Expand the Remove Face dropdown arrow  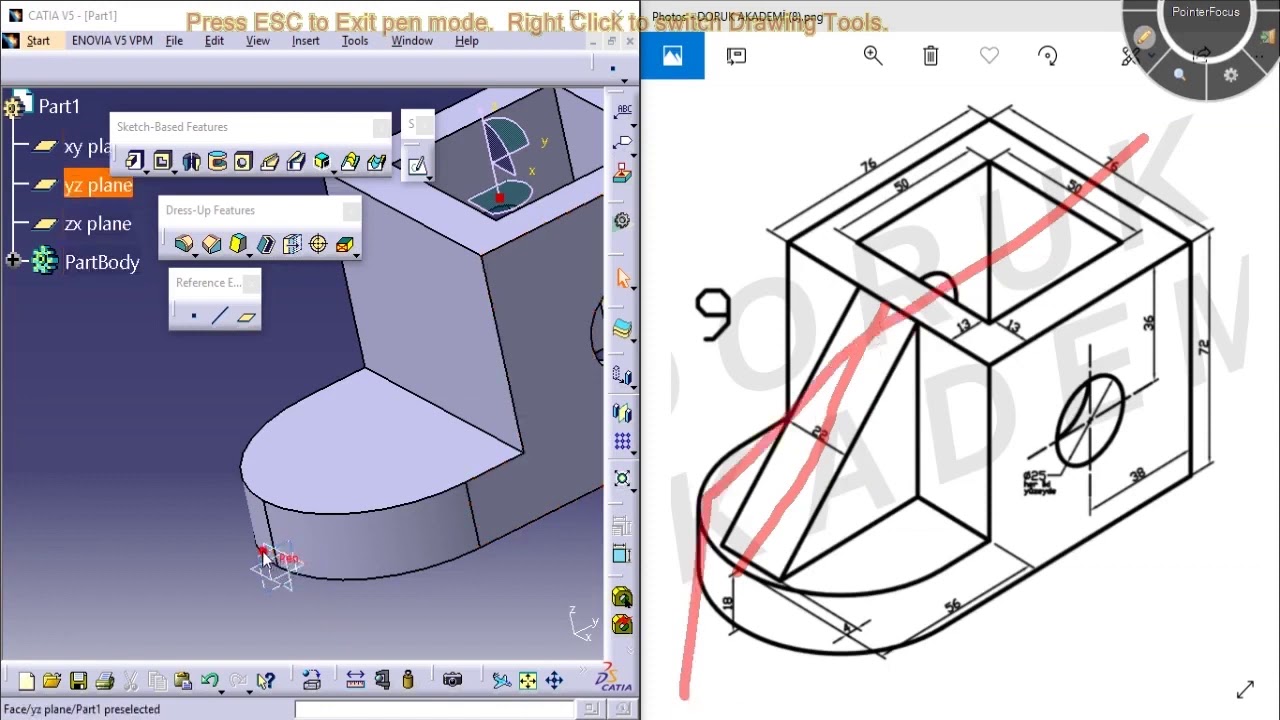point(356,254)
